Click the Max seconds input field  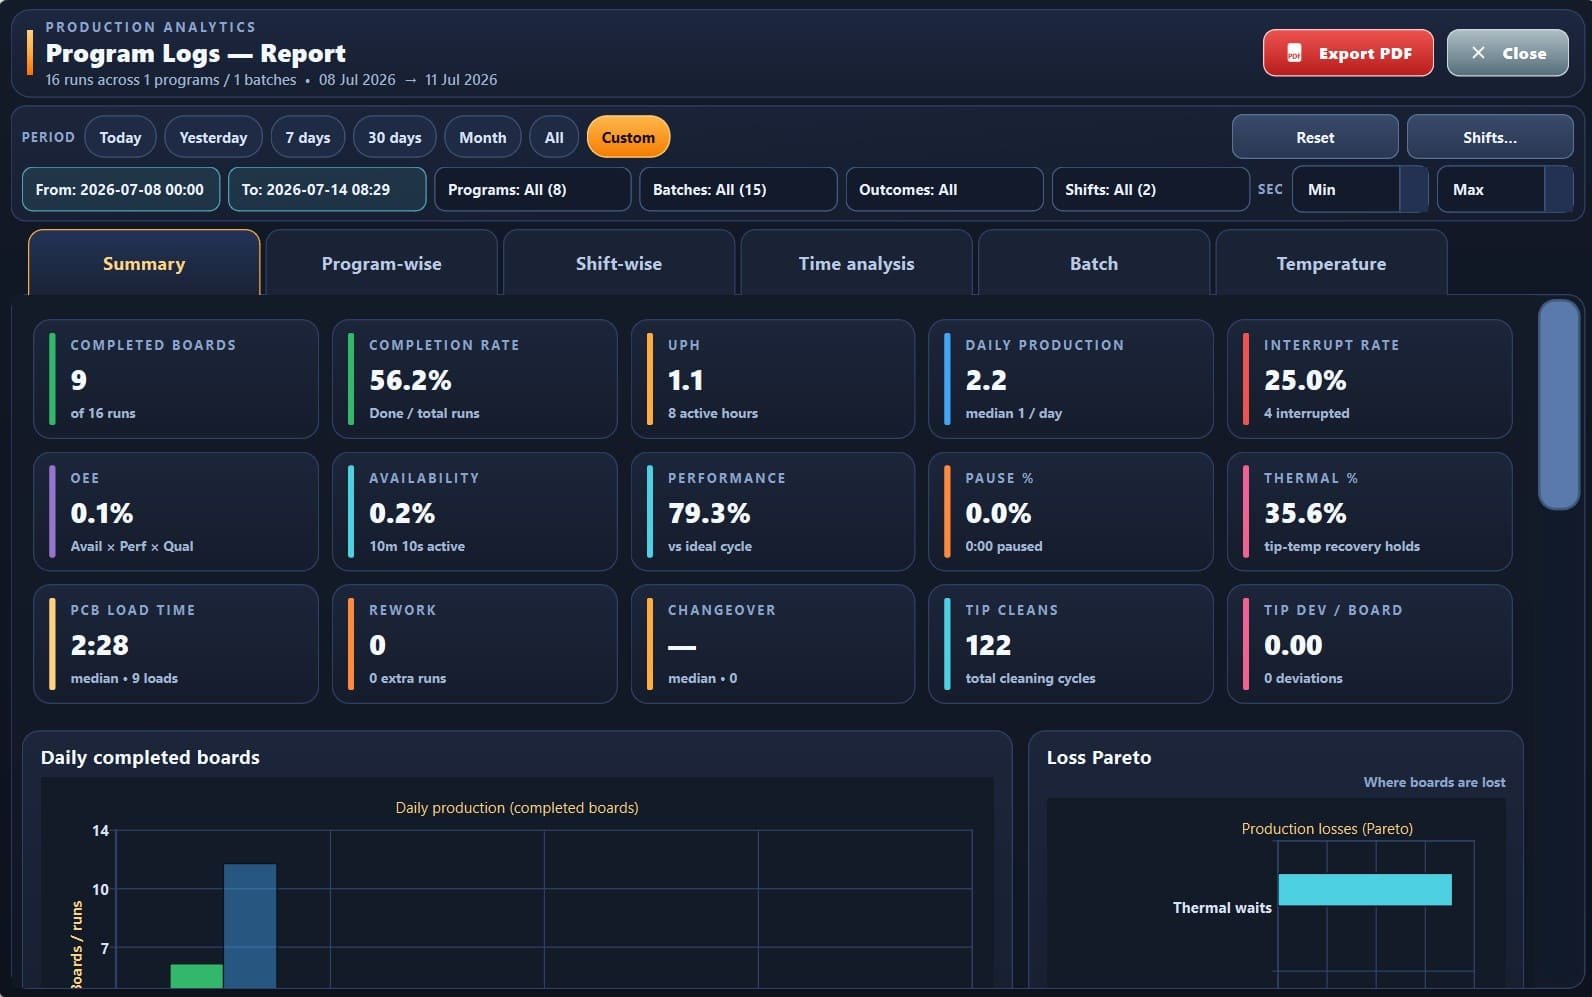1492,189
